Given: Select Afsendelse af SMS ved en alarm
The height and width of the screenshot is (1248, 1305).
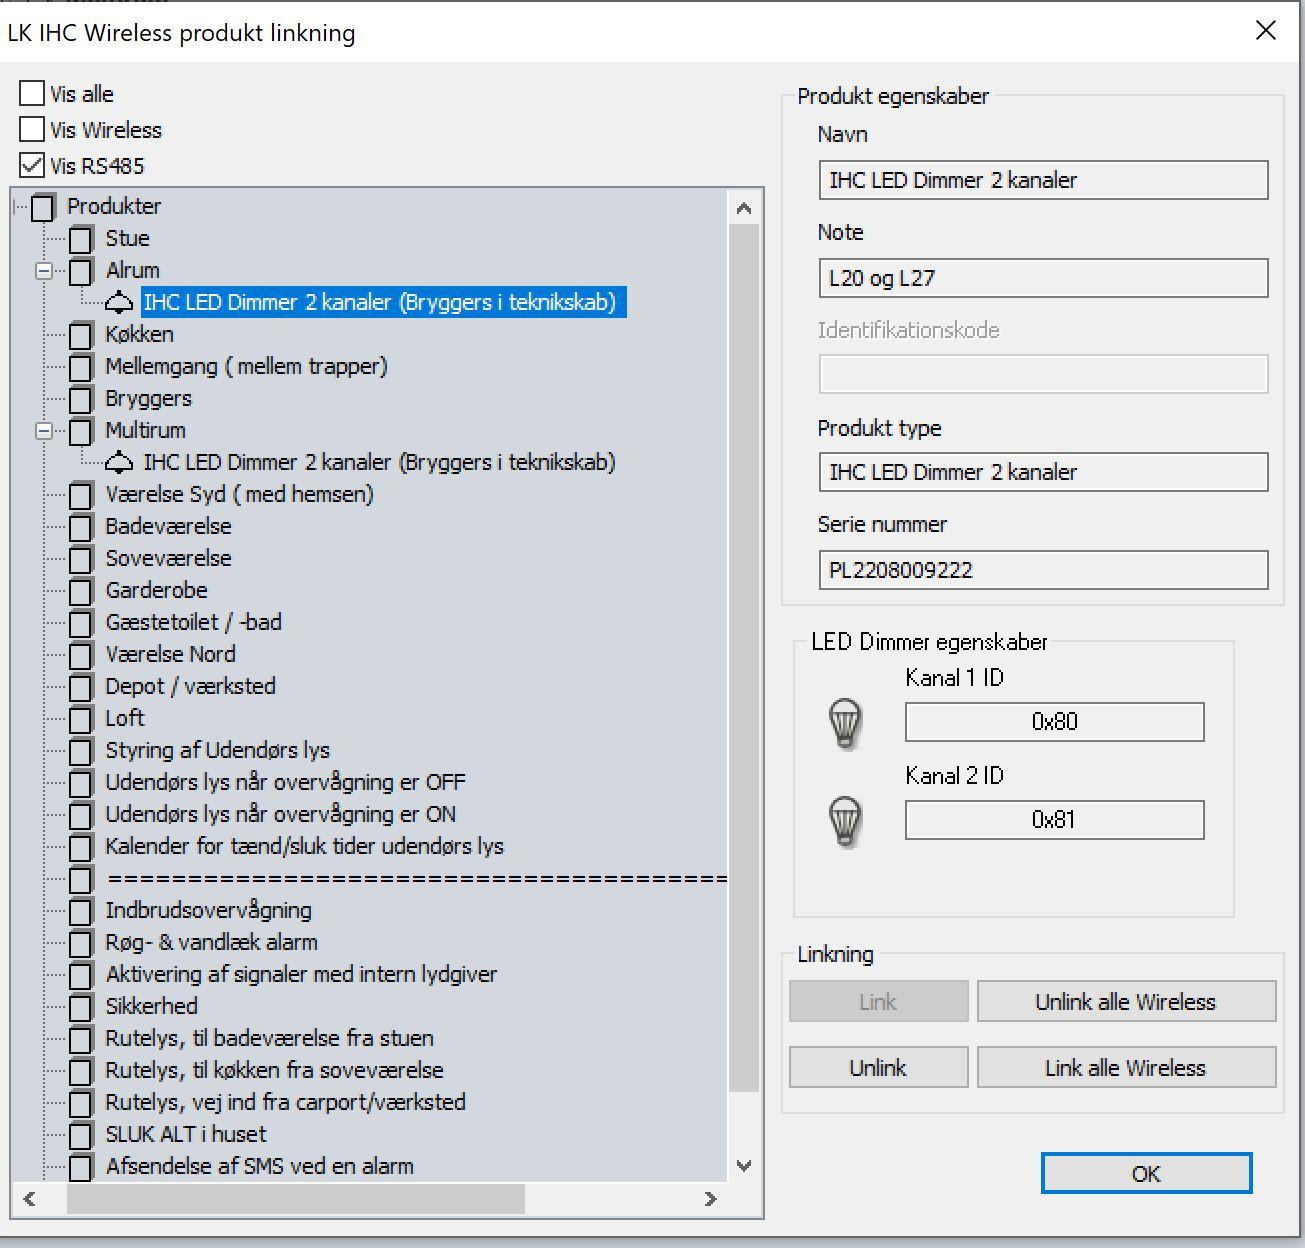Looking at the screenshot, I should pos(259,1166).
